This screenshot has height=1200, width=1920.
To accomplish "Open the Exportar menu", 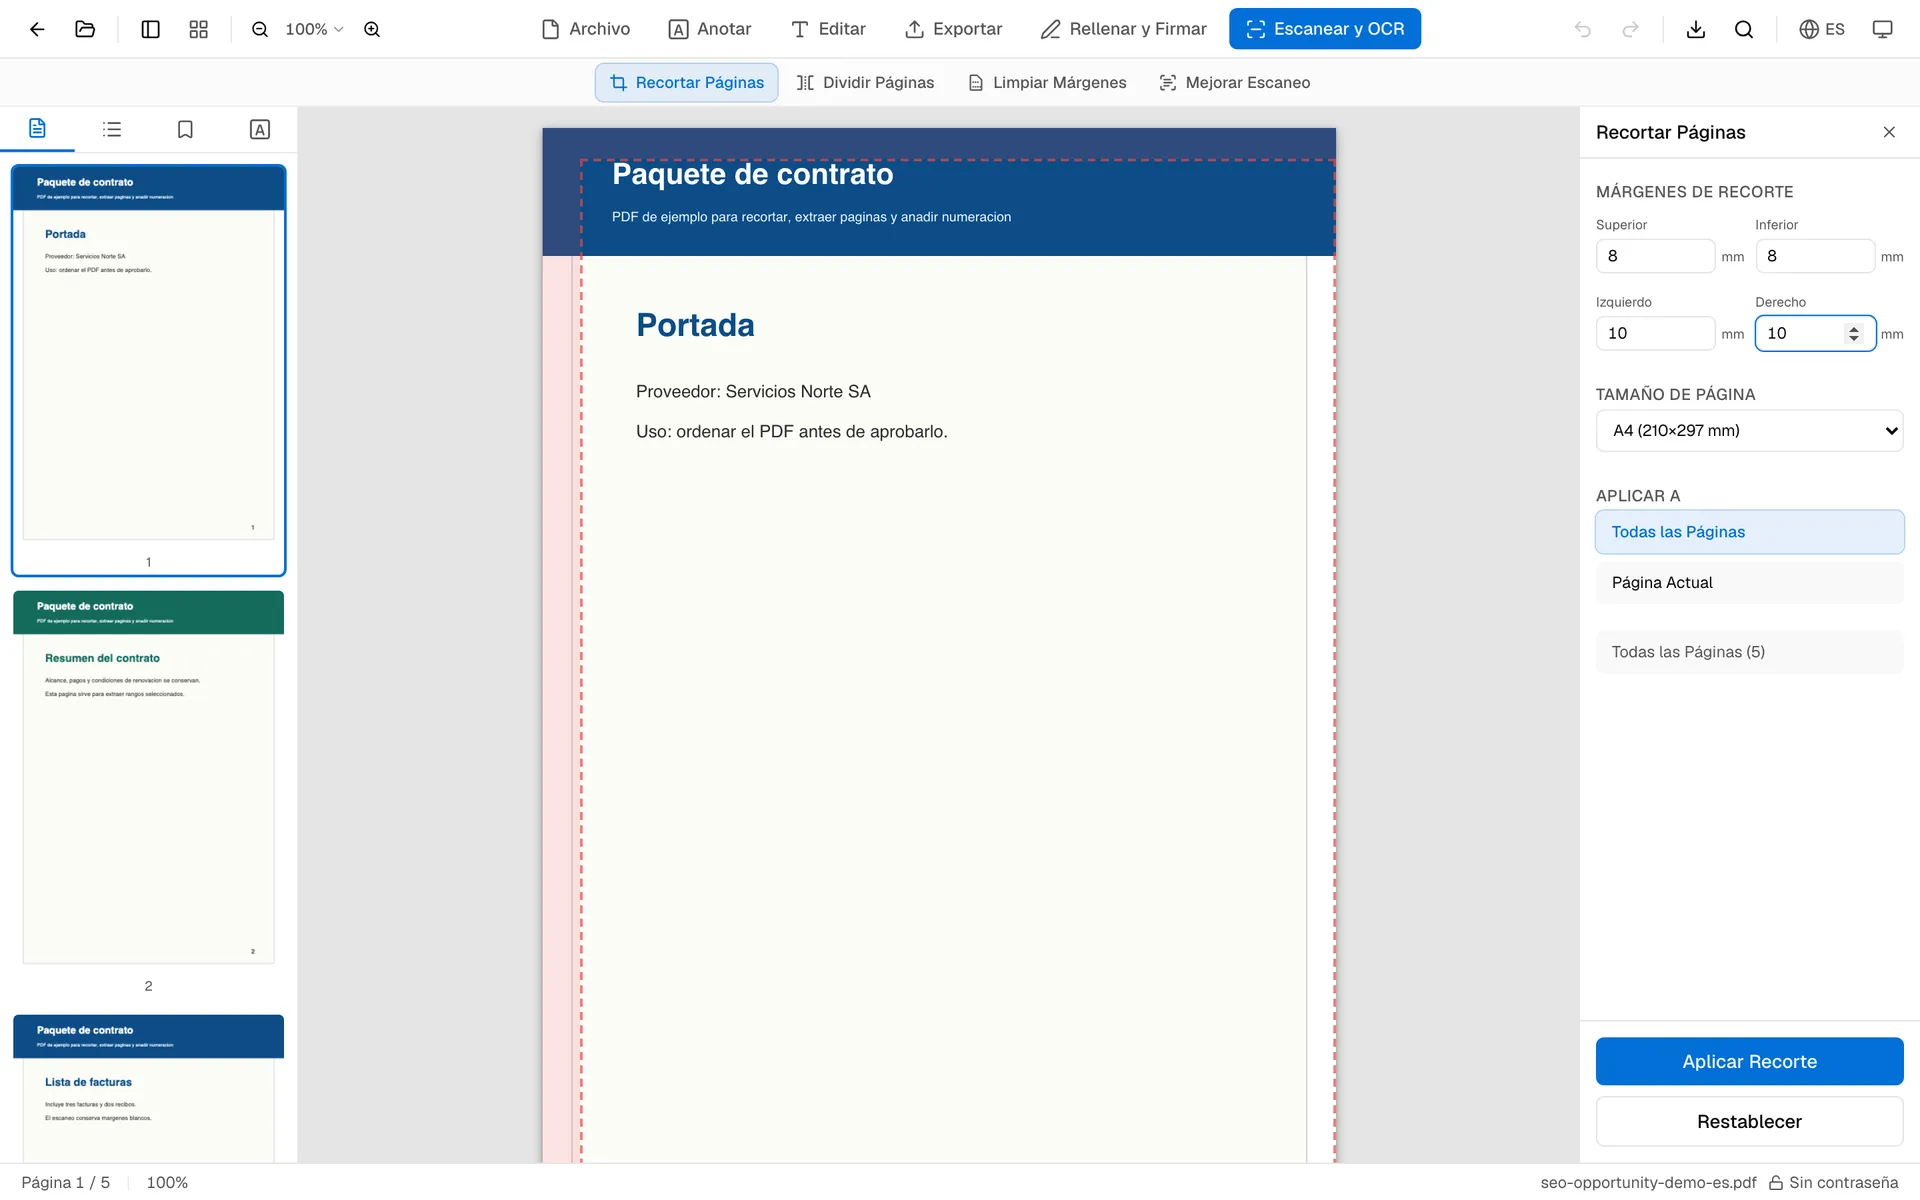I will [953, 29].
